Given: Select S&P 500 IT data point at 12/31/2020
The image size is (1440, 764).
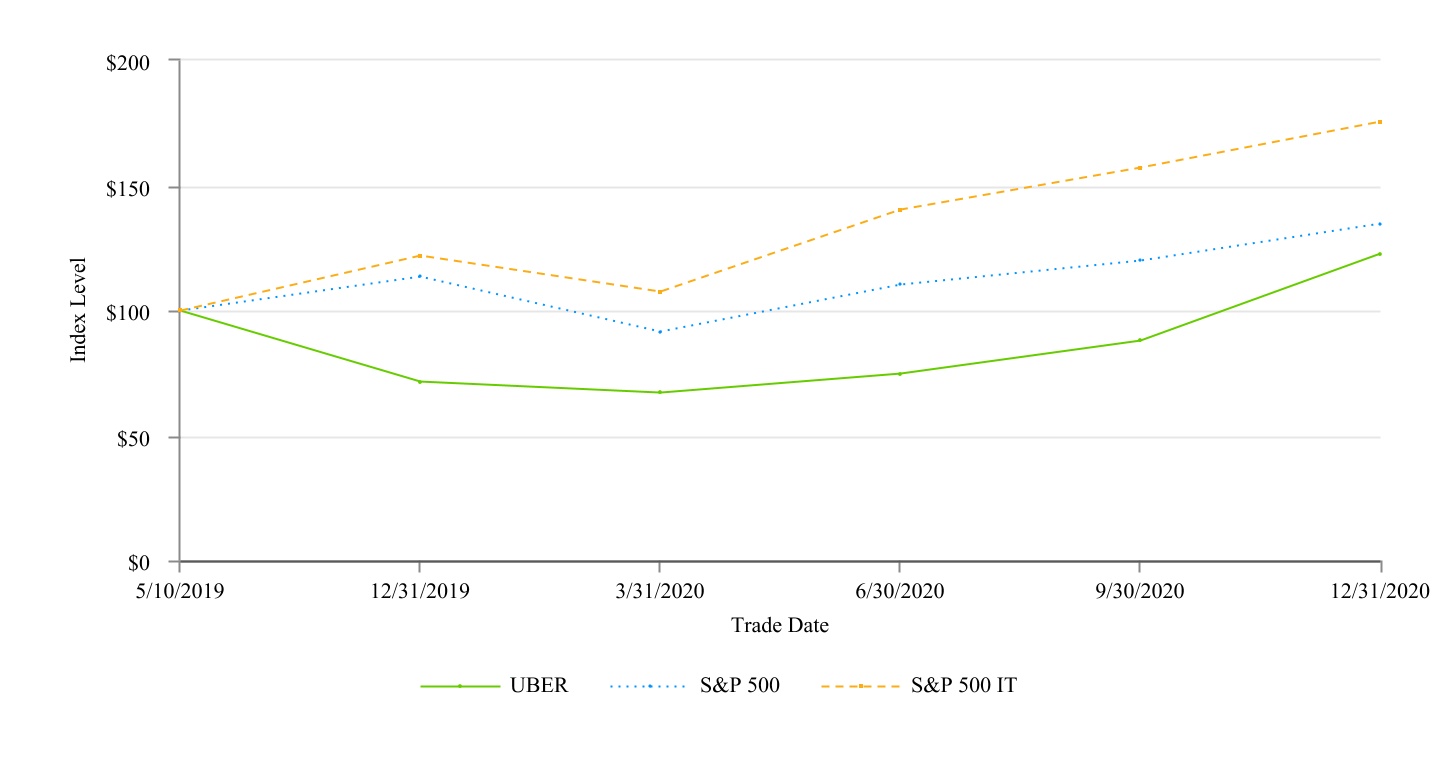Looking at the screenshot, I should click(1380, 122).
